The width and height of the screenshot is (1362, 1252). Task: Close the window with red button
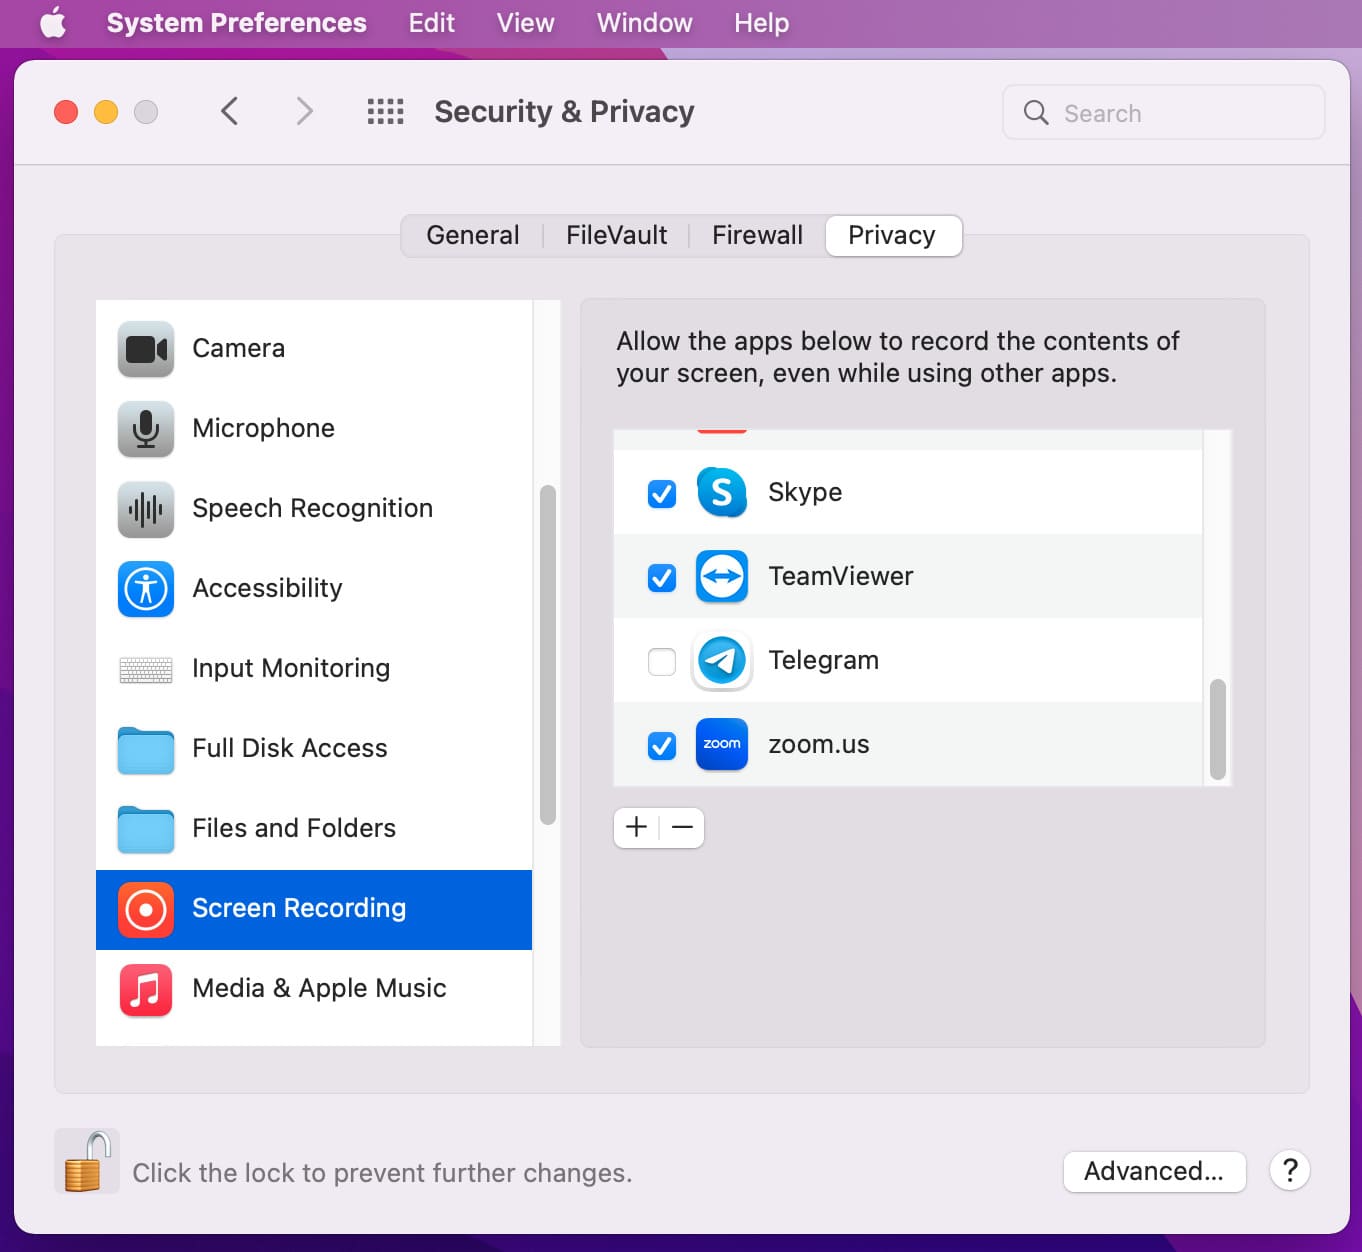[66, 112]
